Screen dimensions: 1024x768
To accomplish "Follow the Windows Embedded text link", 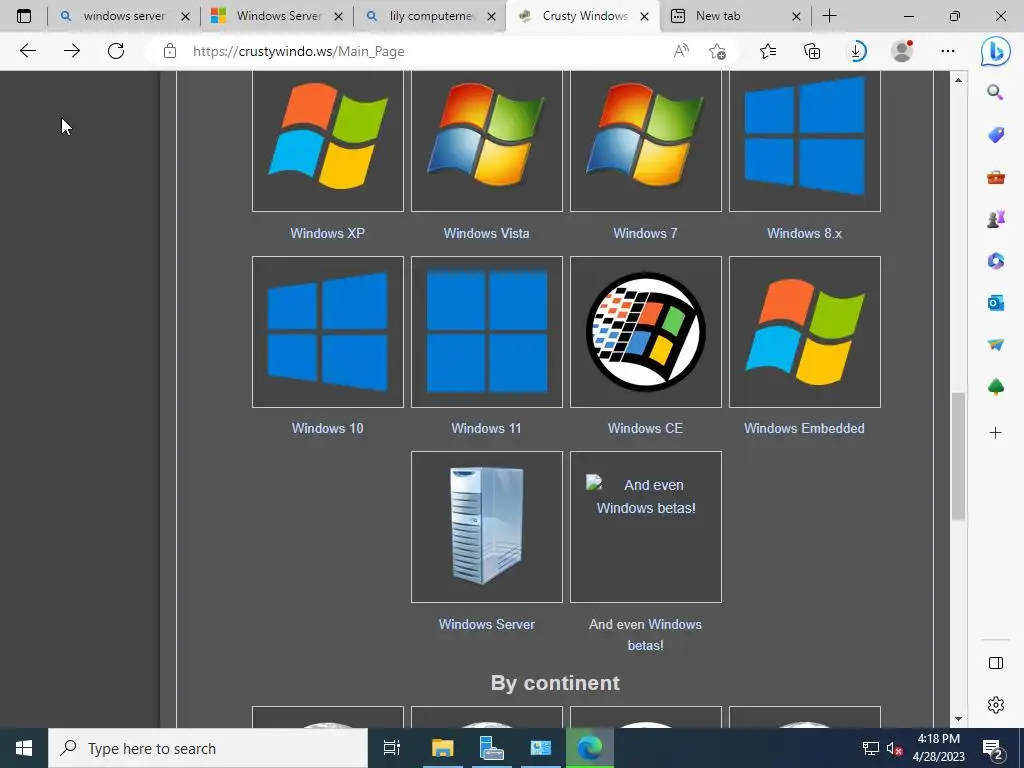I will pyautogui.click(x=805, y=428).
